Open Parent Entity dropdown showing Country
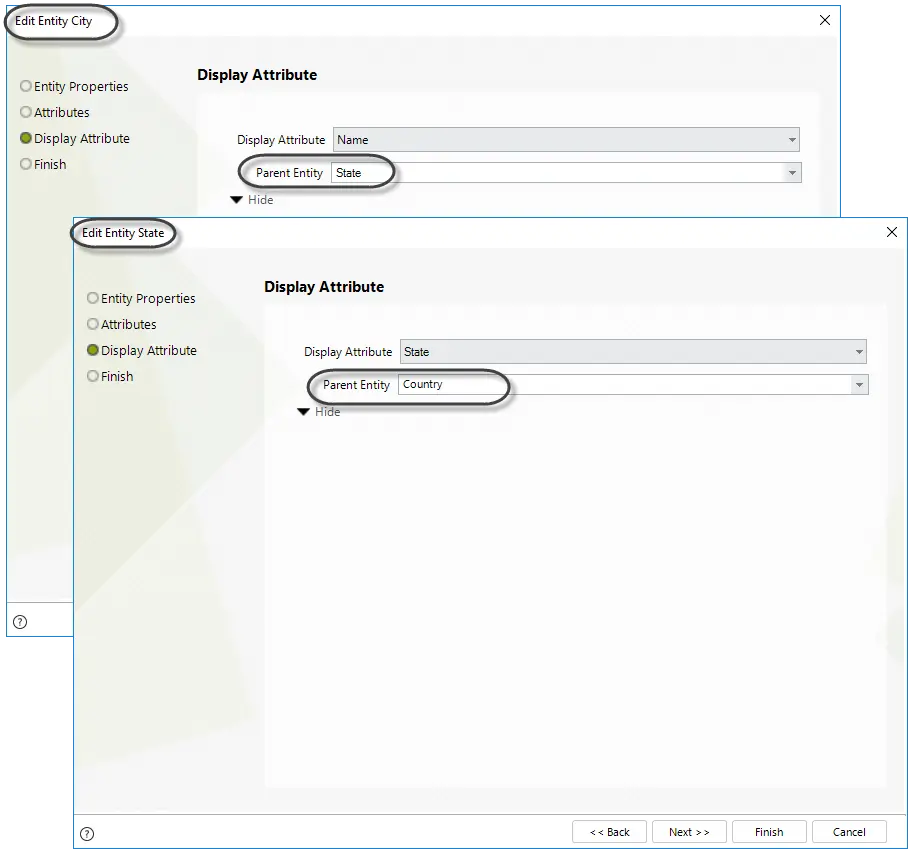The image size is (913, 853). click(633, 384)
